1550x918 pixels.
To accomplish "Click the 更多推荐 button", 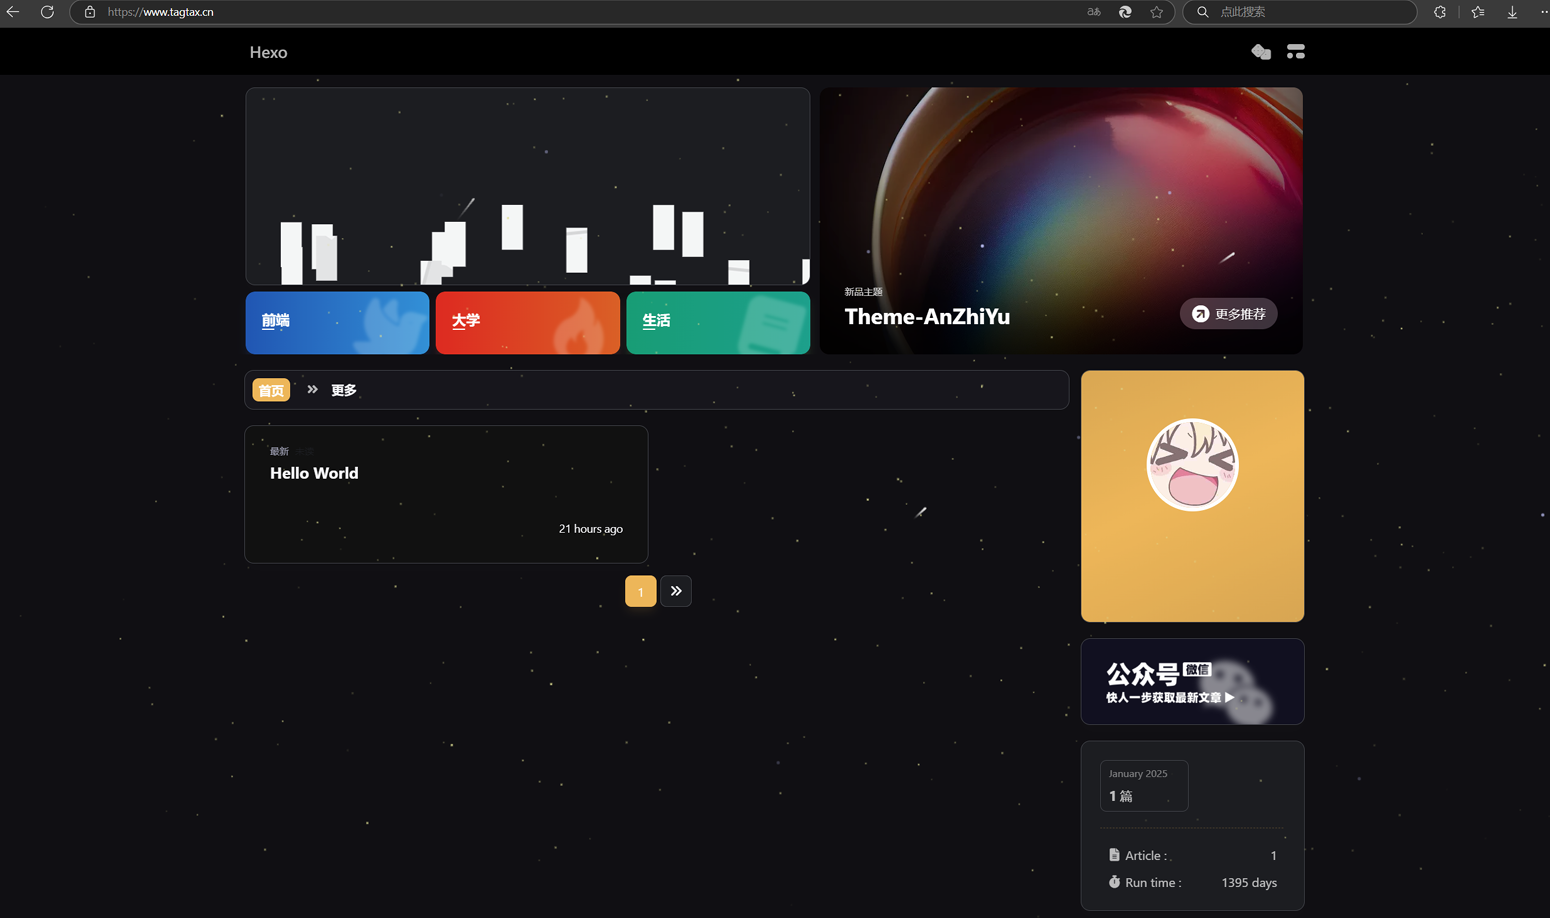I will point(1228,314).
